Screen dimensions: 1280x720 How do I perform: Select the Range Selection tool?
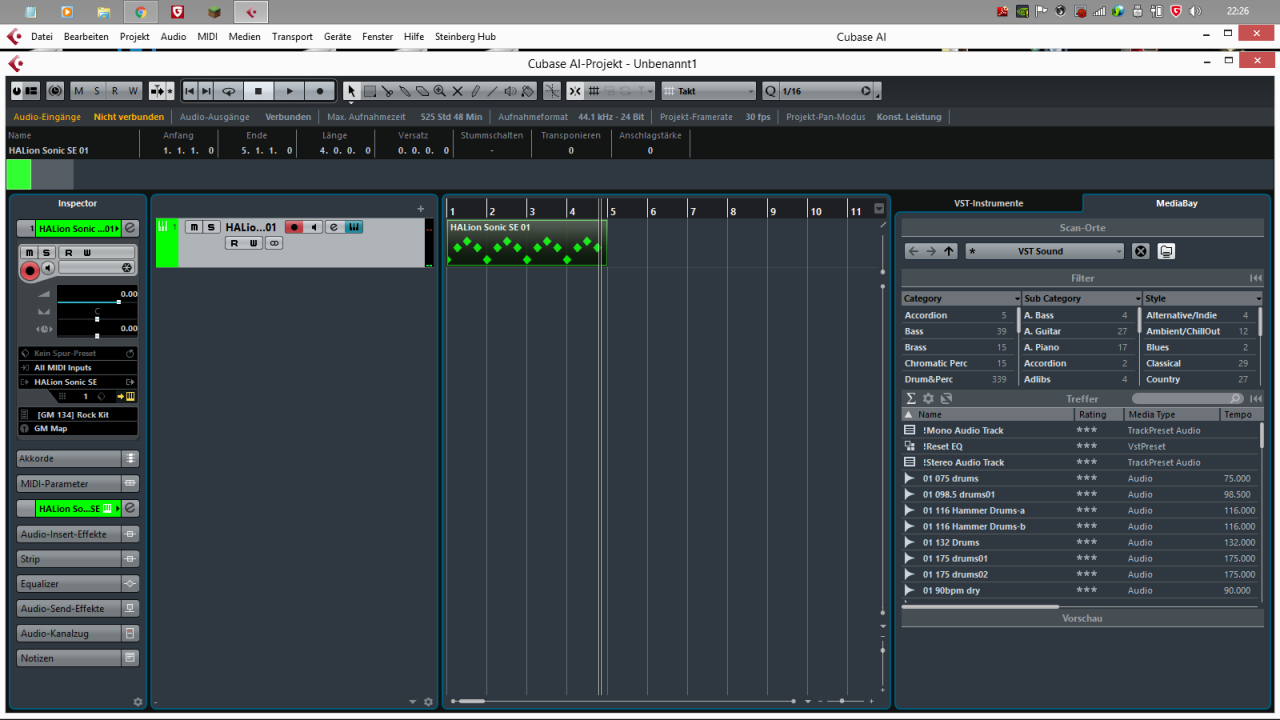pyautogui.click(x=369, y=91)
